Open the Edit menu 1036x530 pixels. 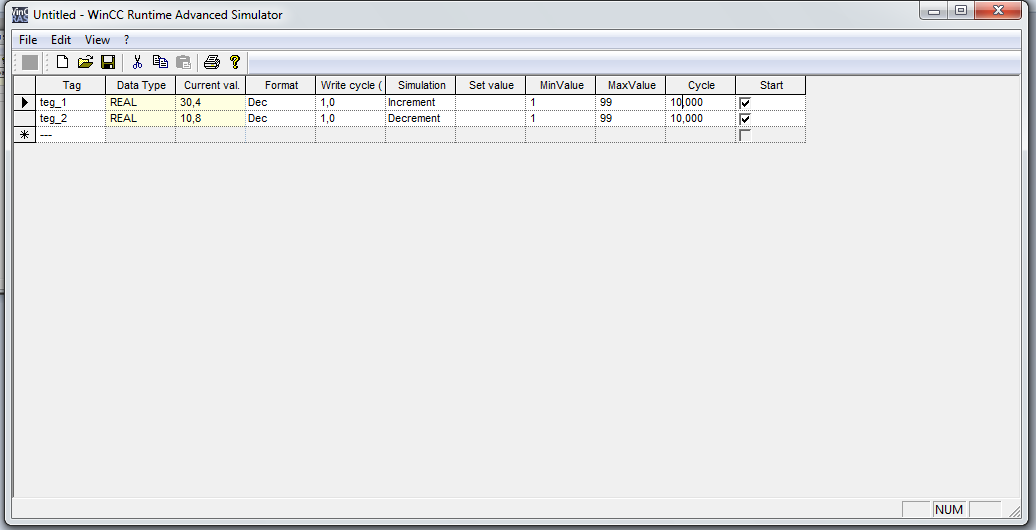(x=61, y=40)
